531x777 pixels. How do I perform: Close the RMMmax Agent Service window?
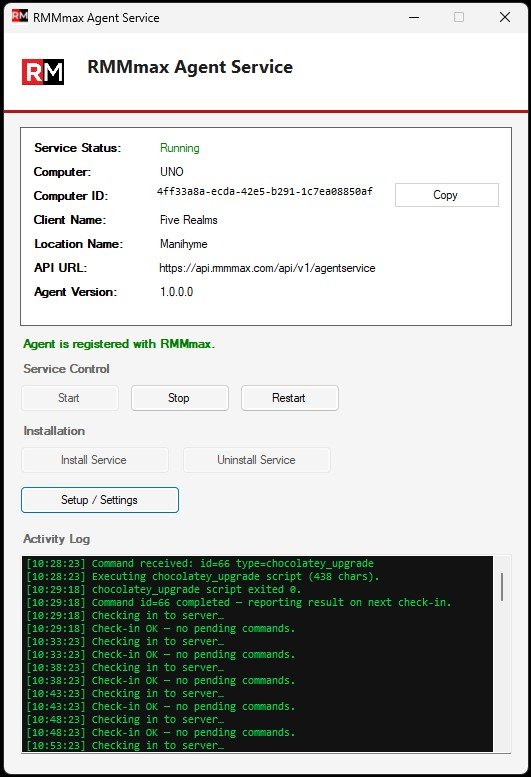coord(505,17)
